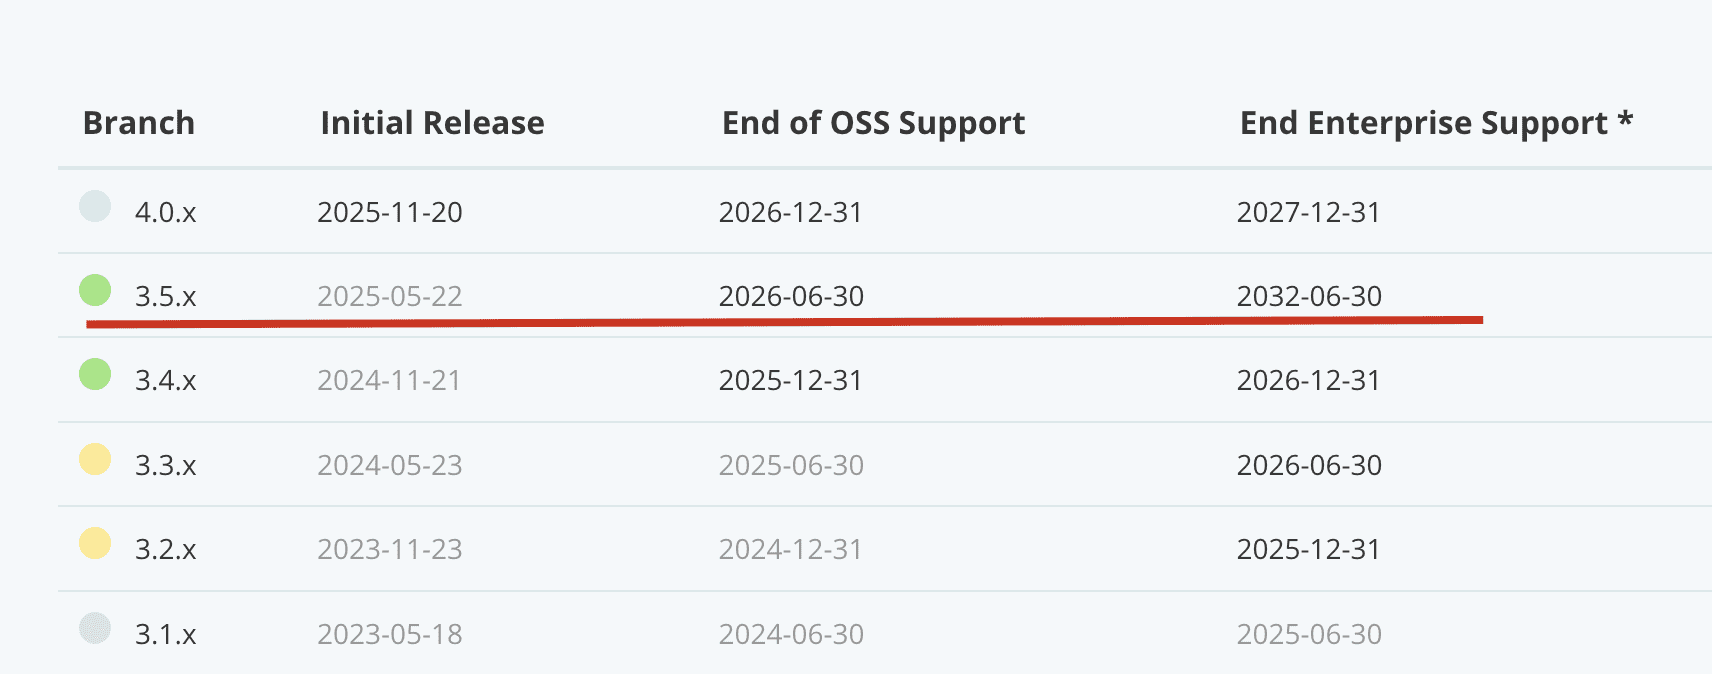Click the 2024-11-21 release date for 3.4.x
Image resolution: width=1712 pixels, height=674 pixels.
[x=389, y=380]
